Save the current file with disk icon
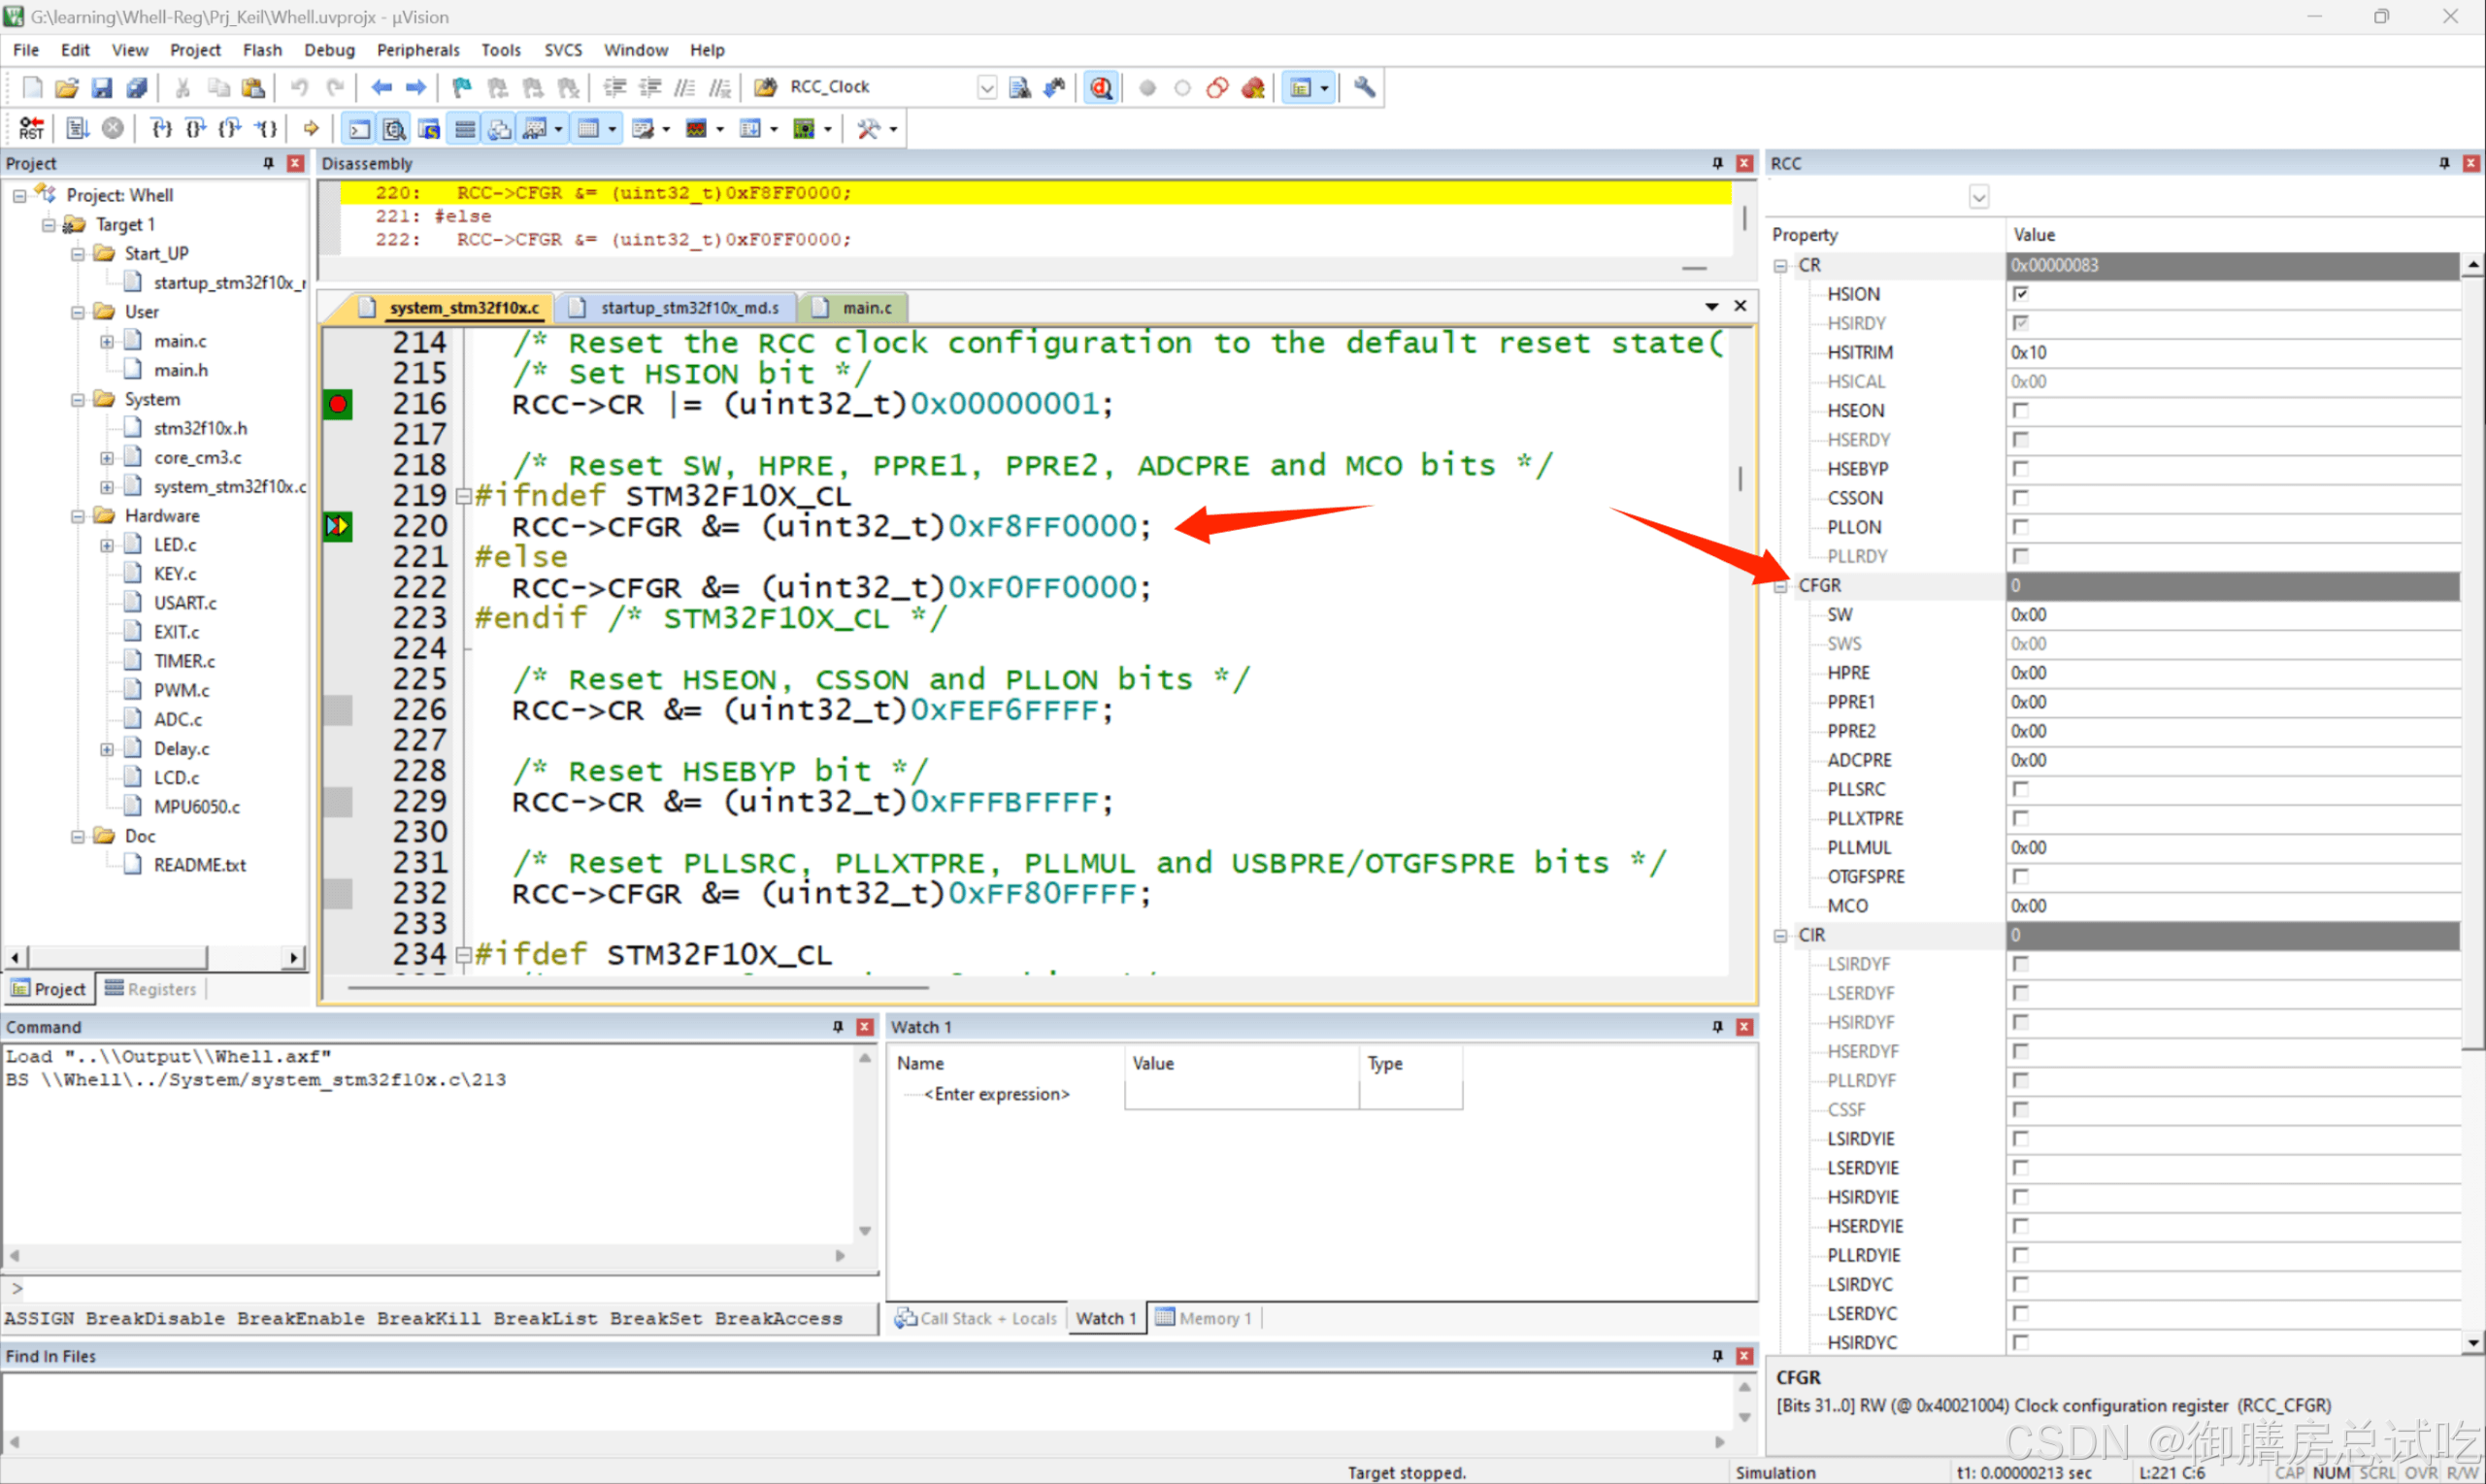Screen dimensions: 2486x1484 click(102, 88)
